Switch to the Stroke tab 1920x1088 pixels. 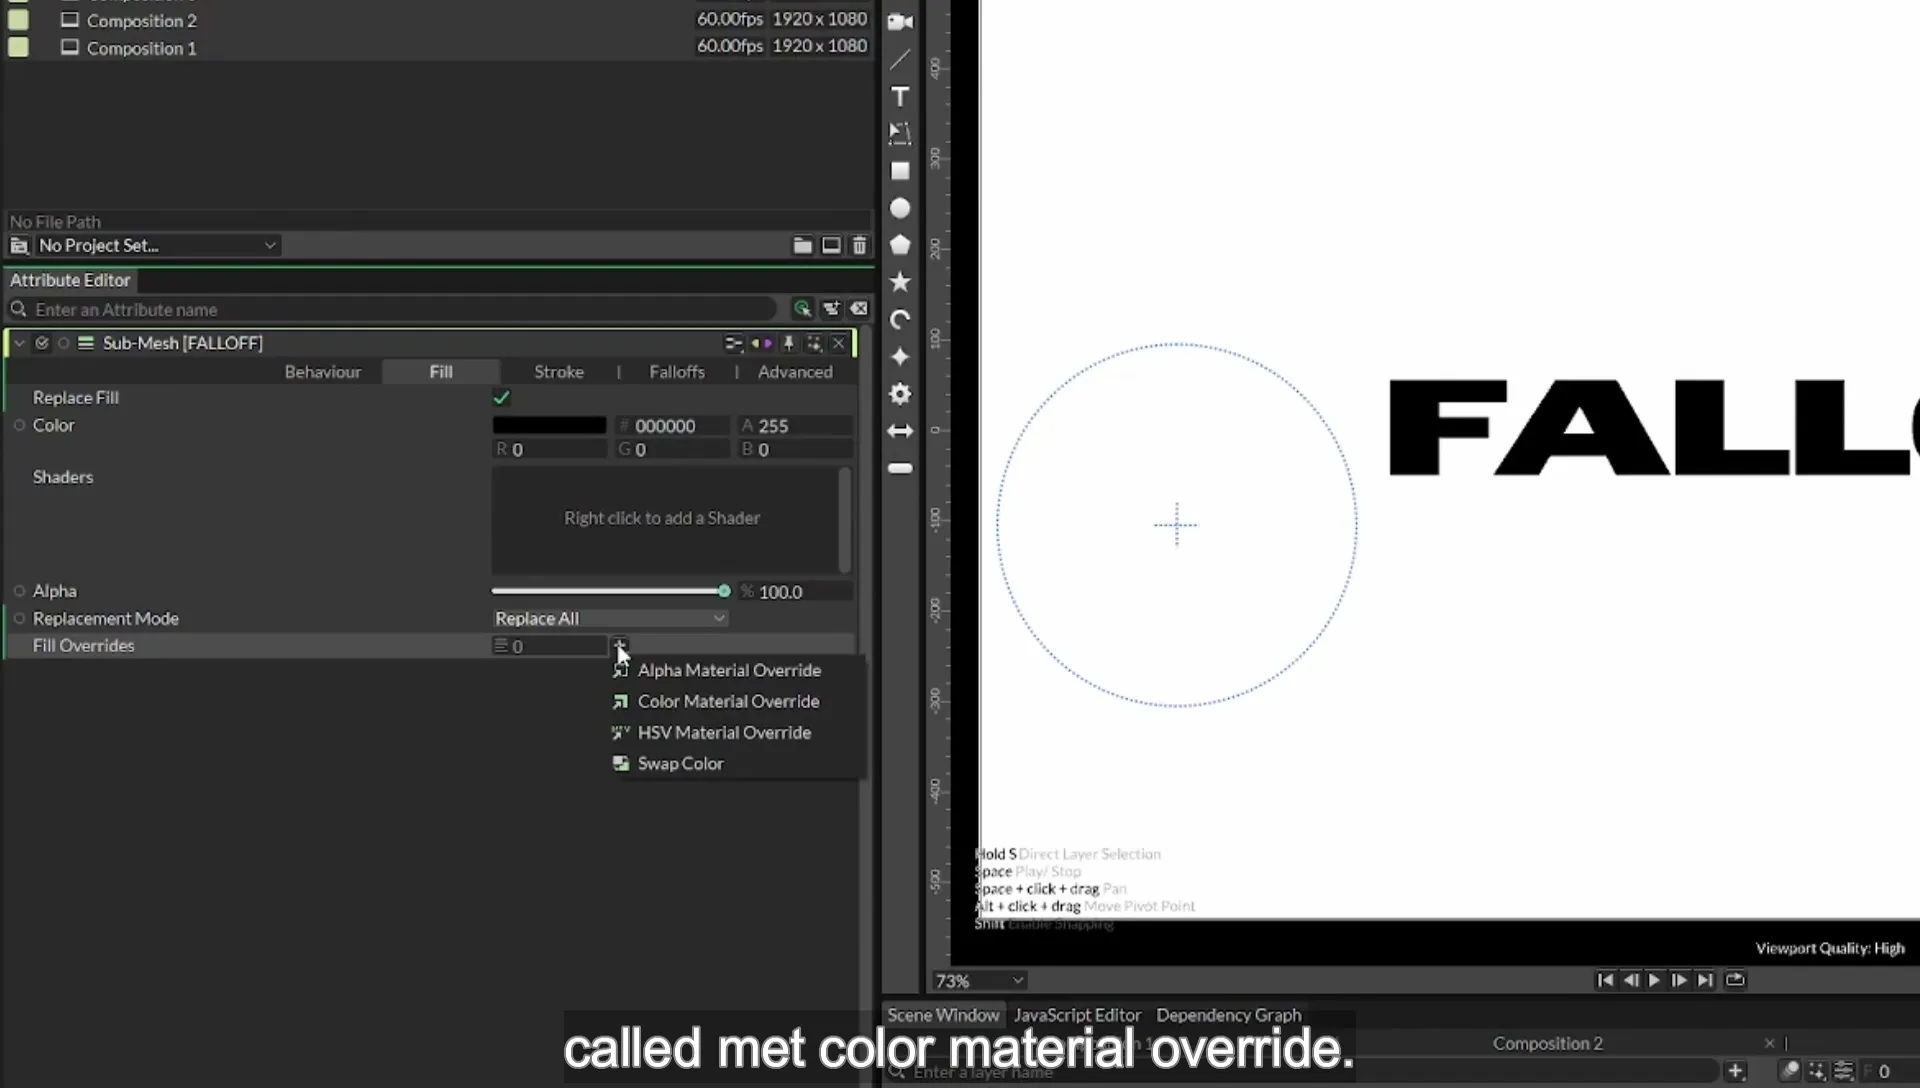coord(558,371)
